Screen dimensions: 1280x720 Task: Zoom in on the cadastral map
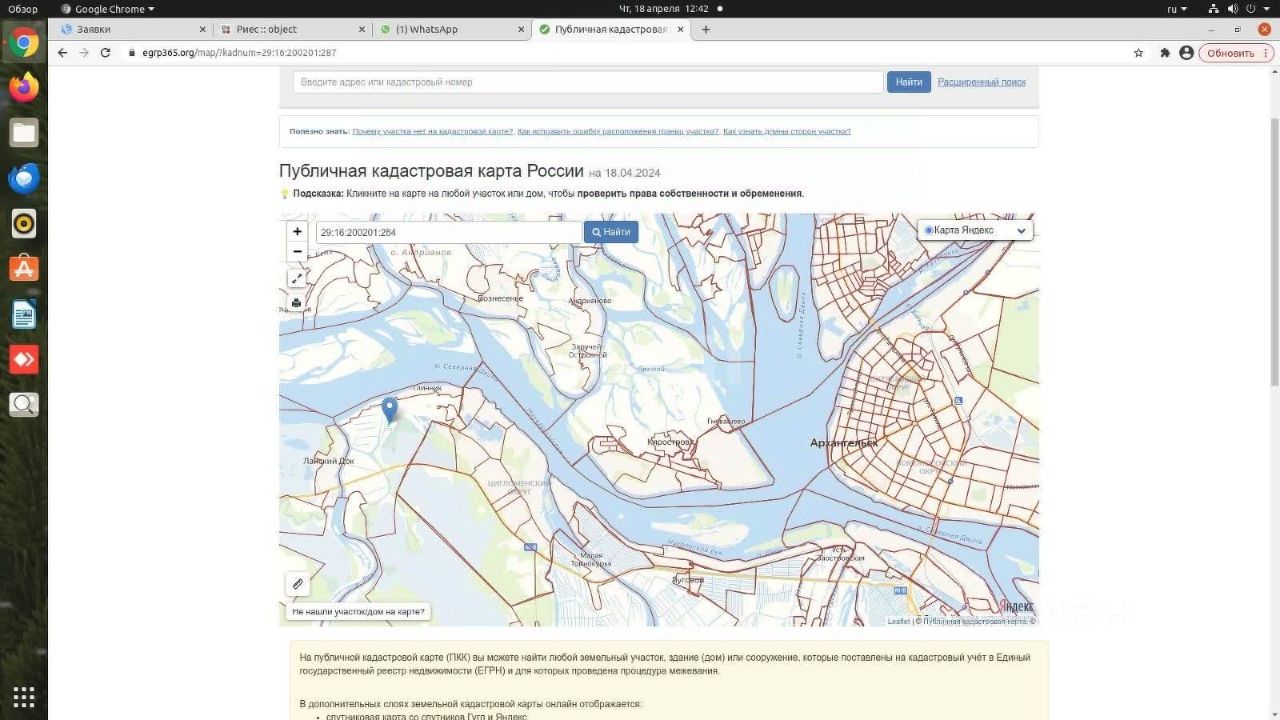coord(297,231)
